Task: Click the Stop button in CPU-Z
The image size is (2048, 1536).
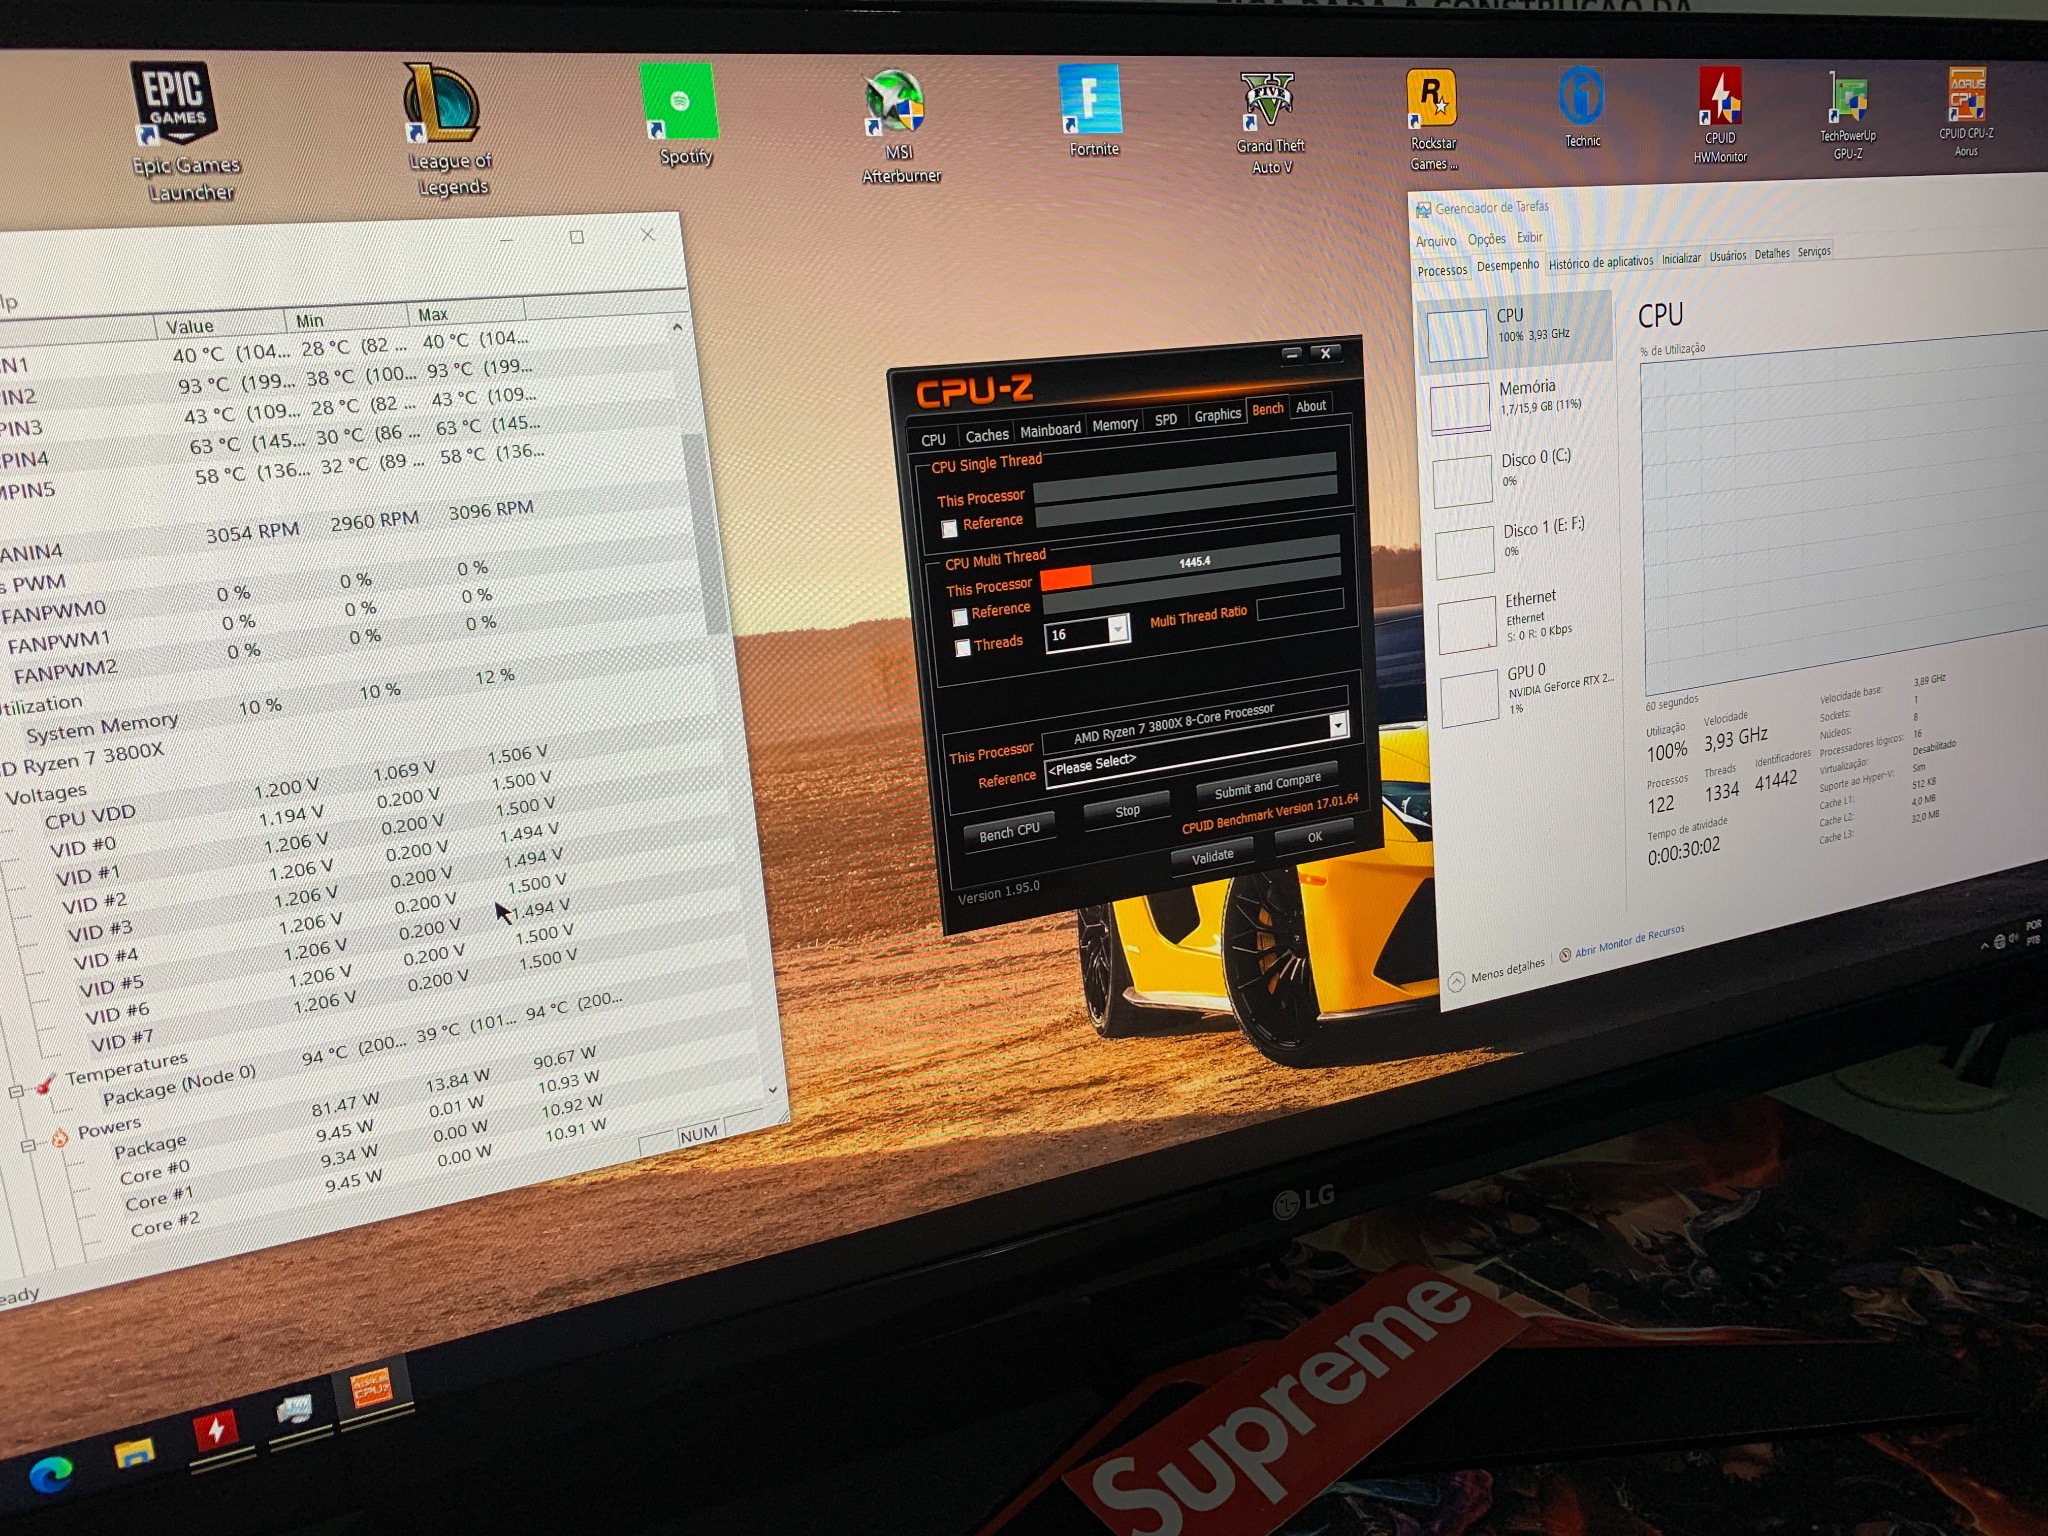Action: pos(1127,811)
